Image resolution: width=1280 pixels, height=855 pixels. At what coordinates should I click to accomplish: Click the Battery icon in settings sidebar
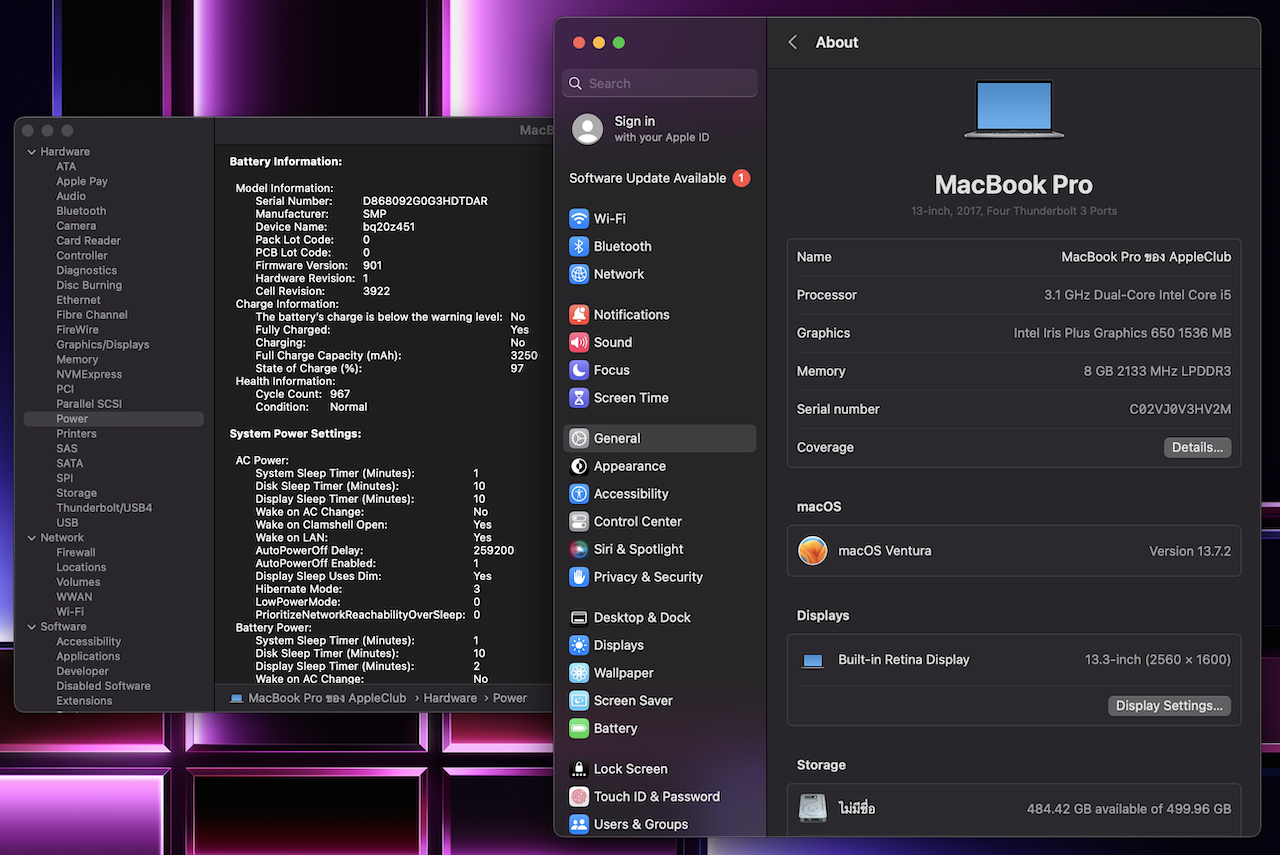[x=579, y=728]
